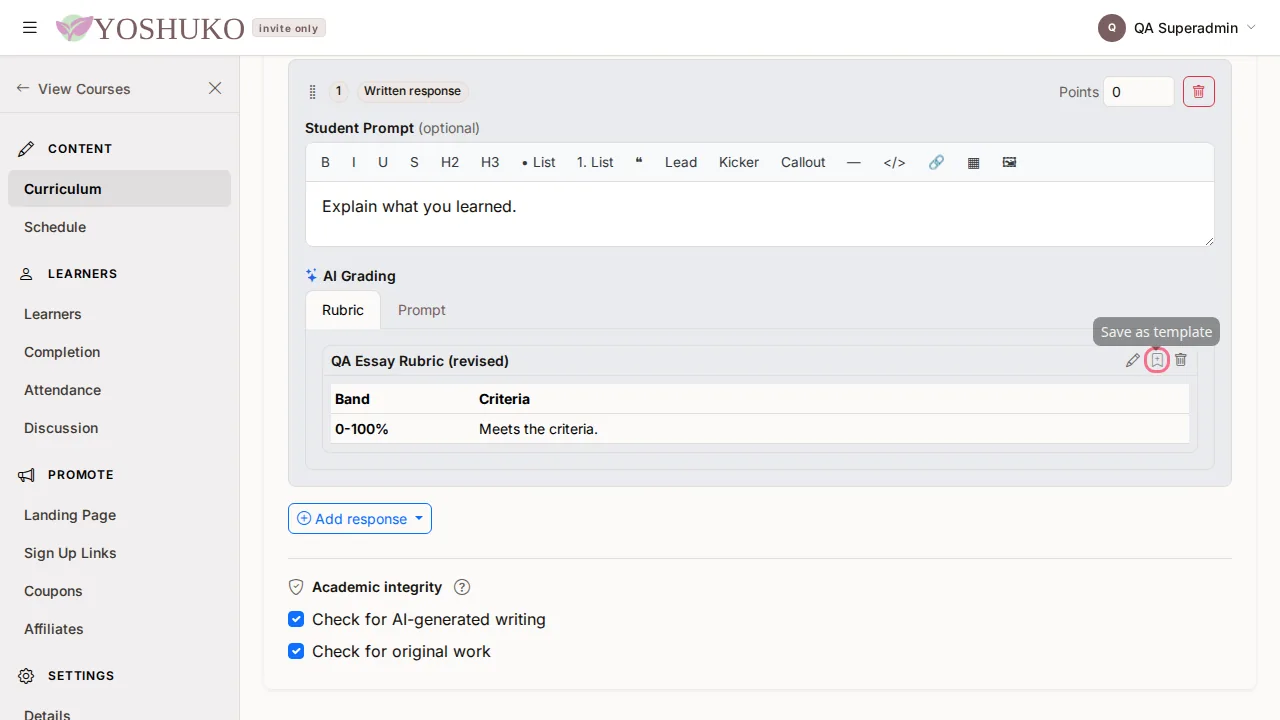Focus the Points input field

(1139, 92)
